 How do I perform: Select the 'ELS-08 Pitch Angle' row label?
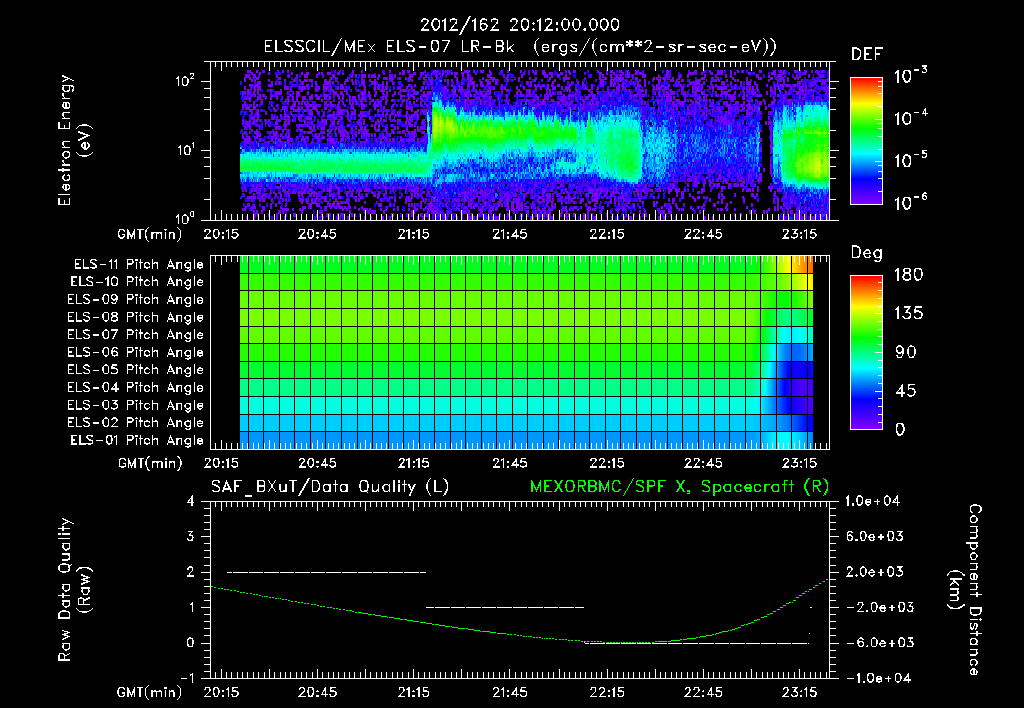(x=136, y=317)
